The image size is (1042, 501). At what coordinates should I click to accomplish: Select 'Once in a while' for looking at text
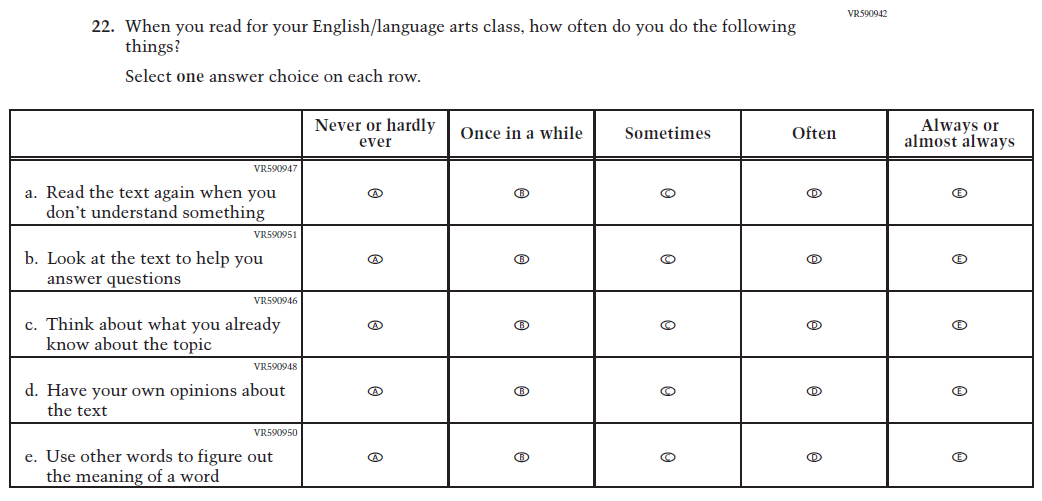(x=521, y=259)
